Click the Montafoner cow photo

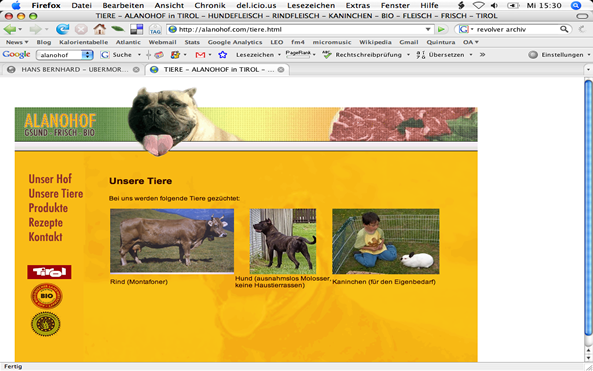click(x=172, y=241)
